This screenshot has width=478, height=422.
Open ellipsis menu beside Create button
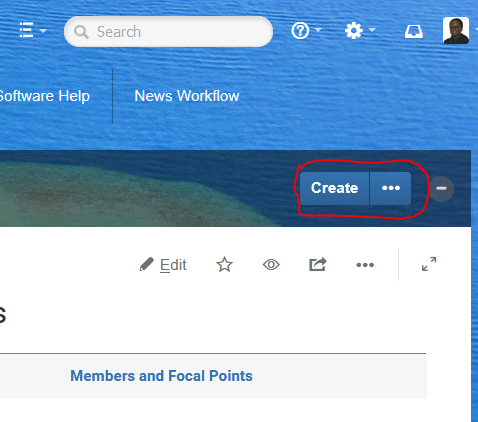coord(391,188)
